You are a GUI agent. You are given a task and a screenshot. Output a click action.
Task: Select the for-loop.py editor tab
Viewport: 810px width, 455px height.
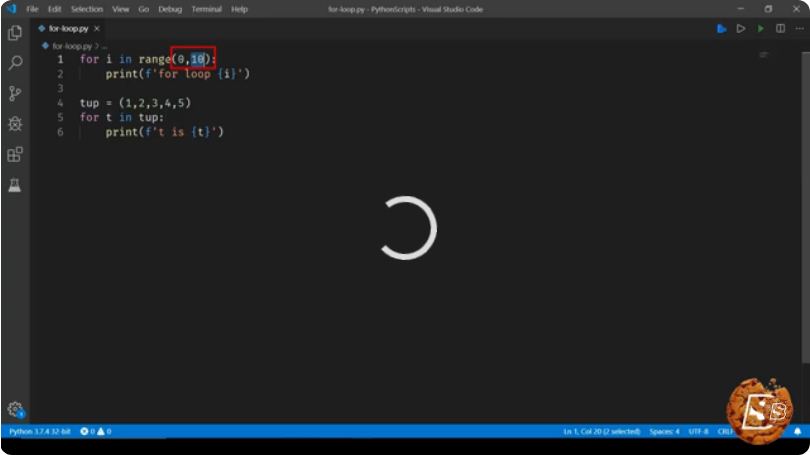pyautogui.click(x=68, y=28)
